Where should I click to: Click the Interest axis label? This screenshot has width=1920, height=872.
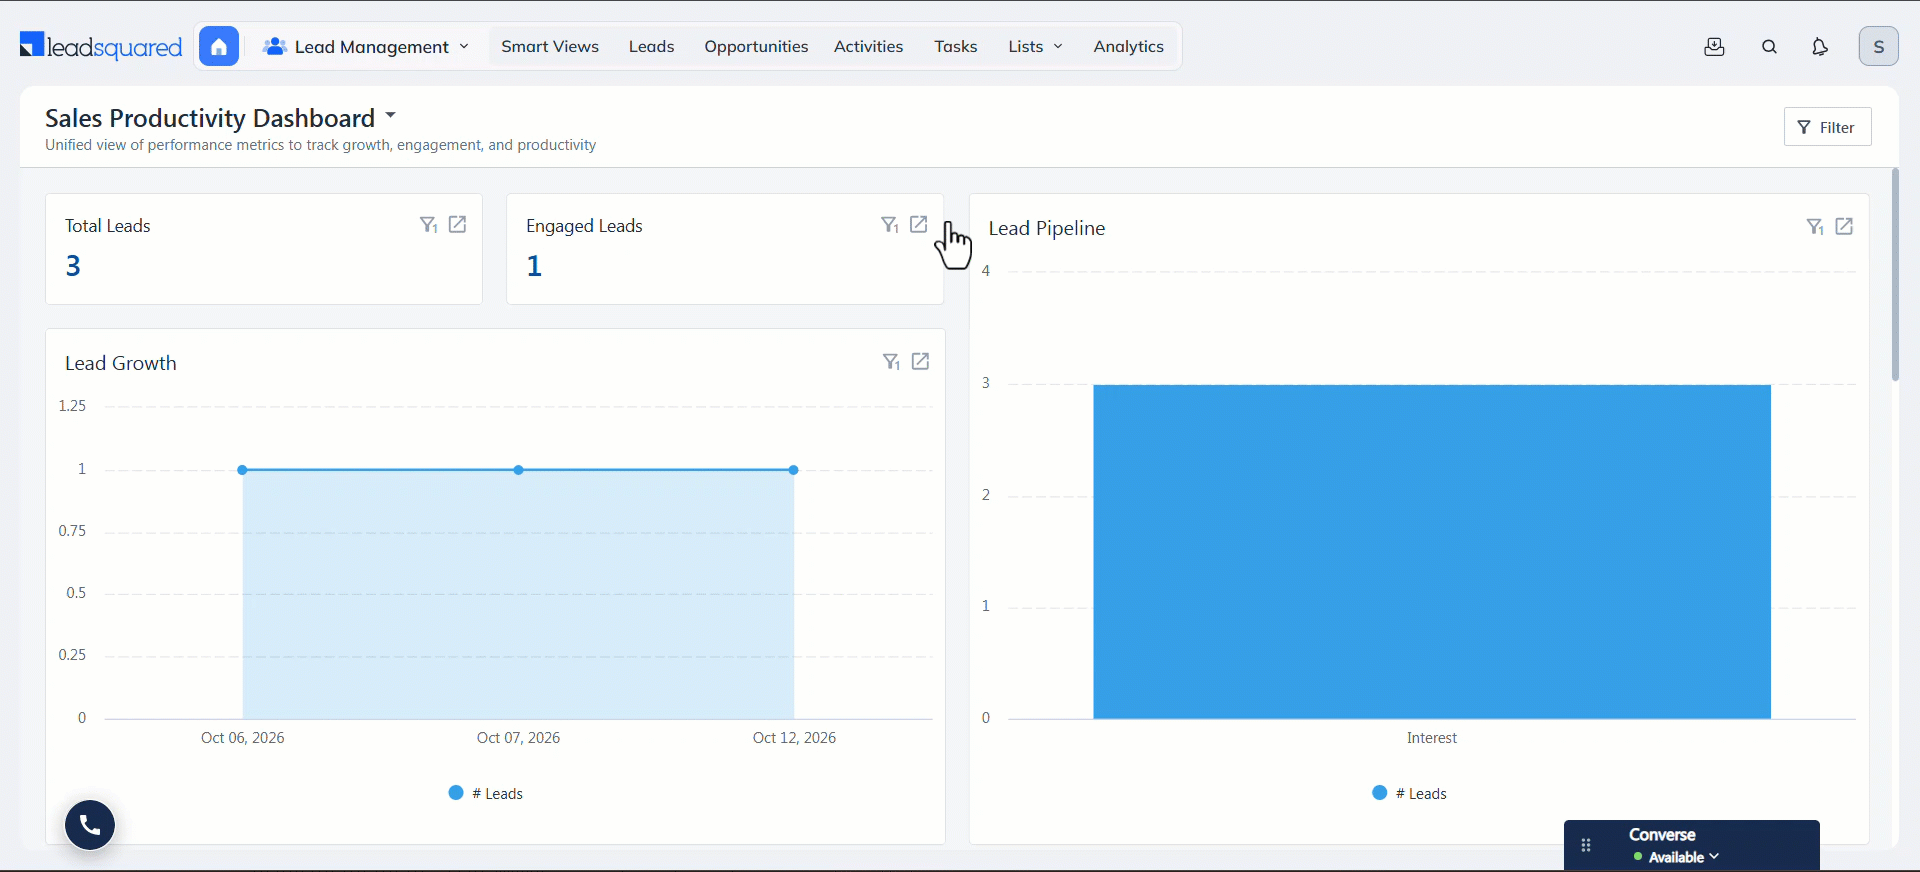1432,738
